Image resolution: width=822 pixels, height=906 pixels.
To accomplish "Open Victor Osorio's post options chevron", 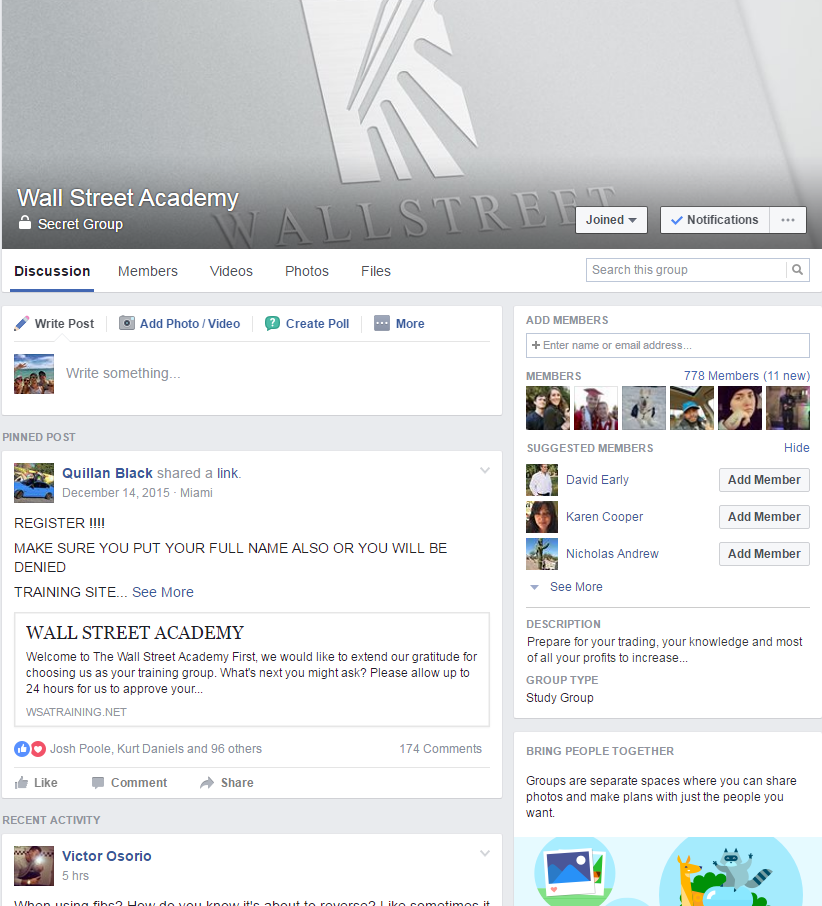I will pos(485,853).
